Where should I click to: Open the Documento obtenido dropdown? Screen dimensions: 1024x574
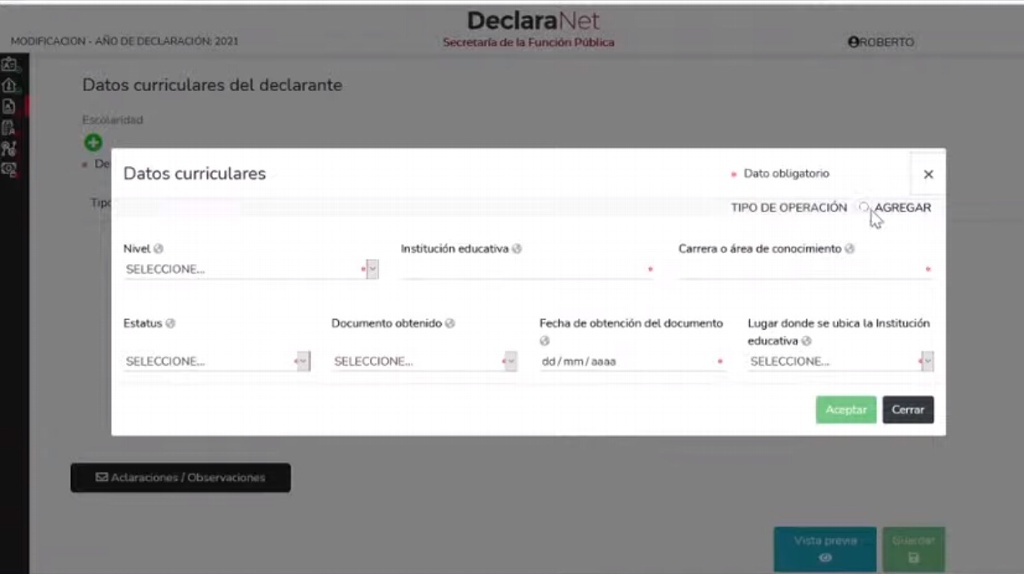424,361
